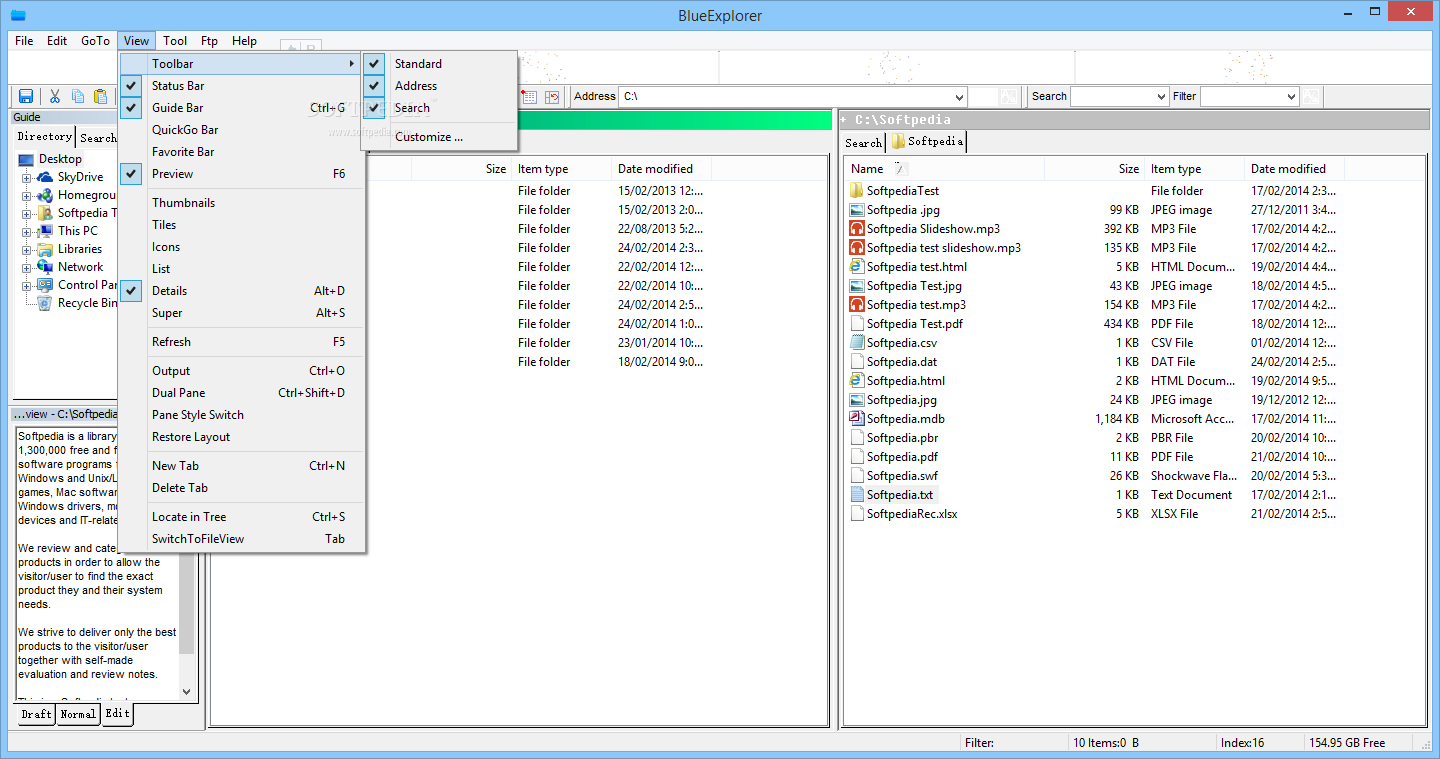This screenshot has width=1440, height=759.
Task: Expand the Control Panel tree node
Action: (x=27, y=285)
